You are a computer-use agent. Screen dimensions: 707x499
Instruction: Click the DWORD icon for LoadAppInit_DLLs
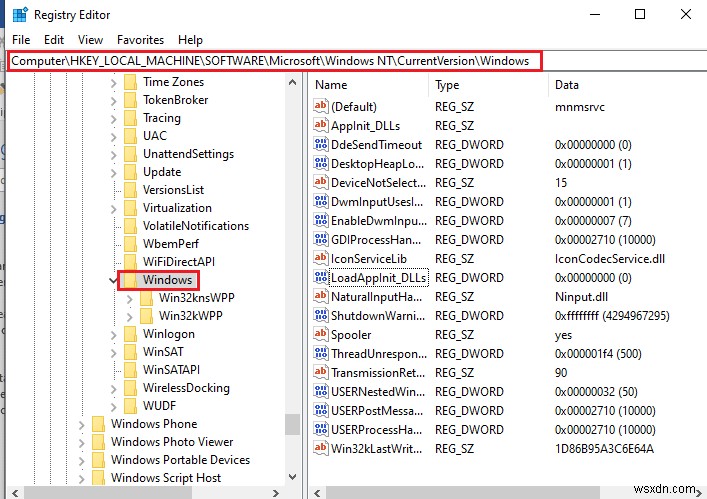pyautogui.click(x=321, y=277)
